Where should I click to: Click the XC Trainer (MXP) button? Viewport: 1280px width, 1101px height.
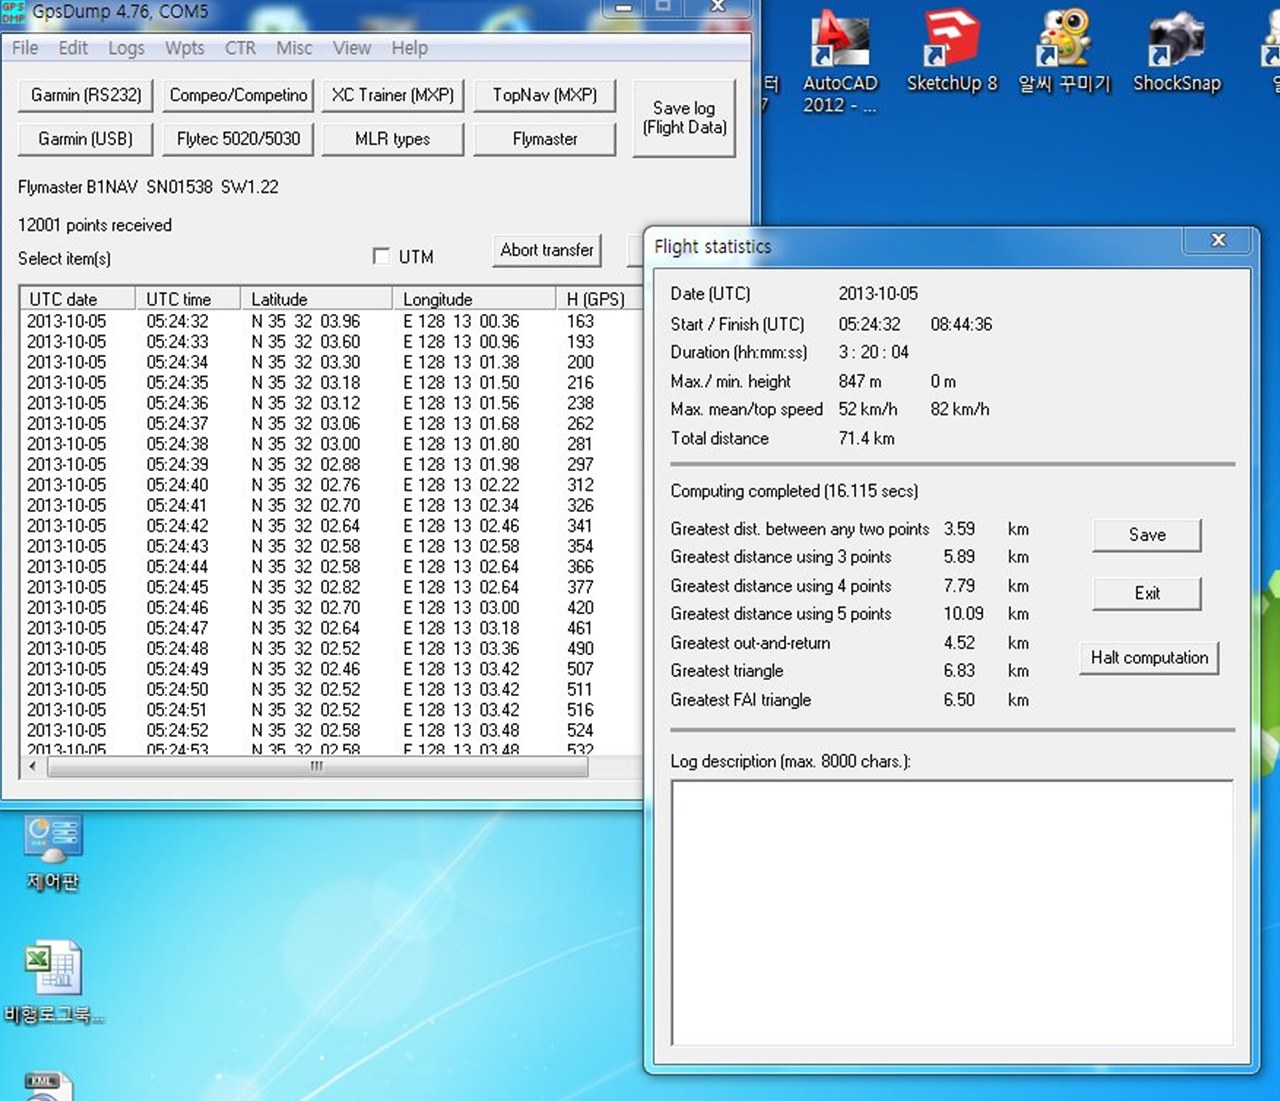(x=393, y=95)
